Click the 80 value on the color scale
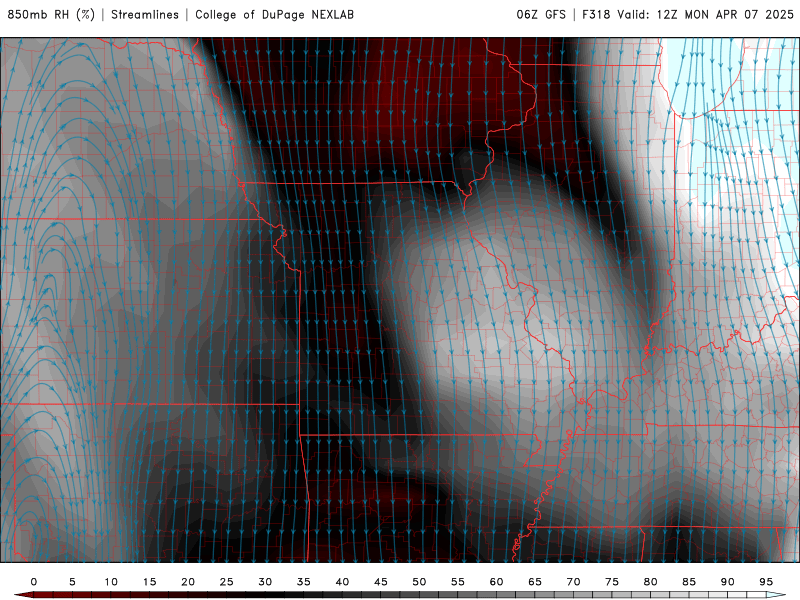This screenshot has width=800, height=600. click(651, 582)
